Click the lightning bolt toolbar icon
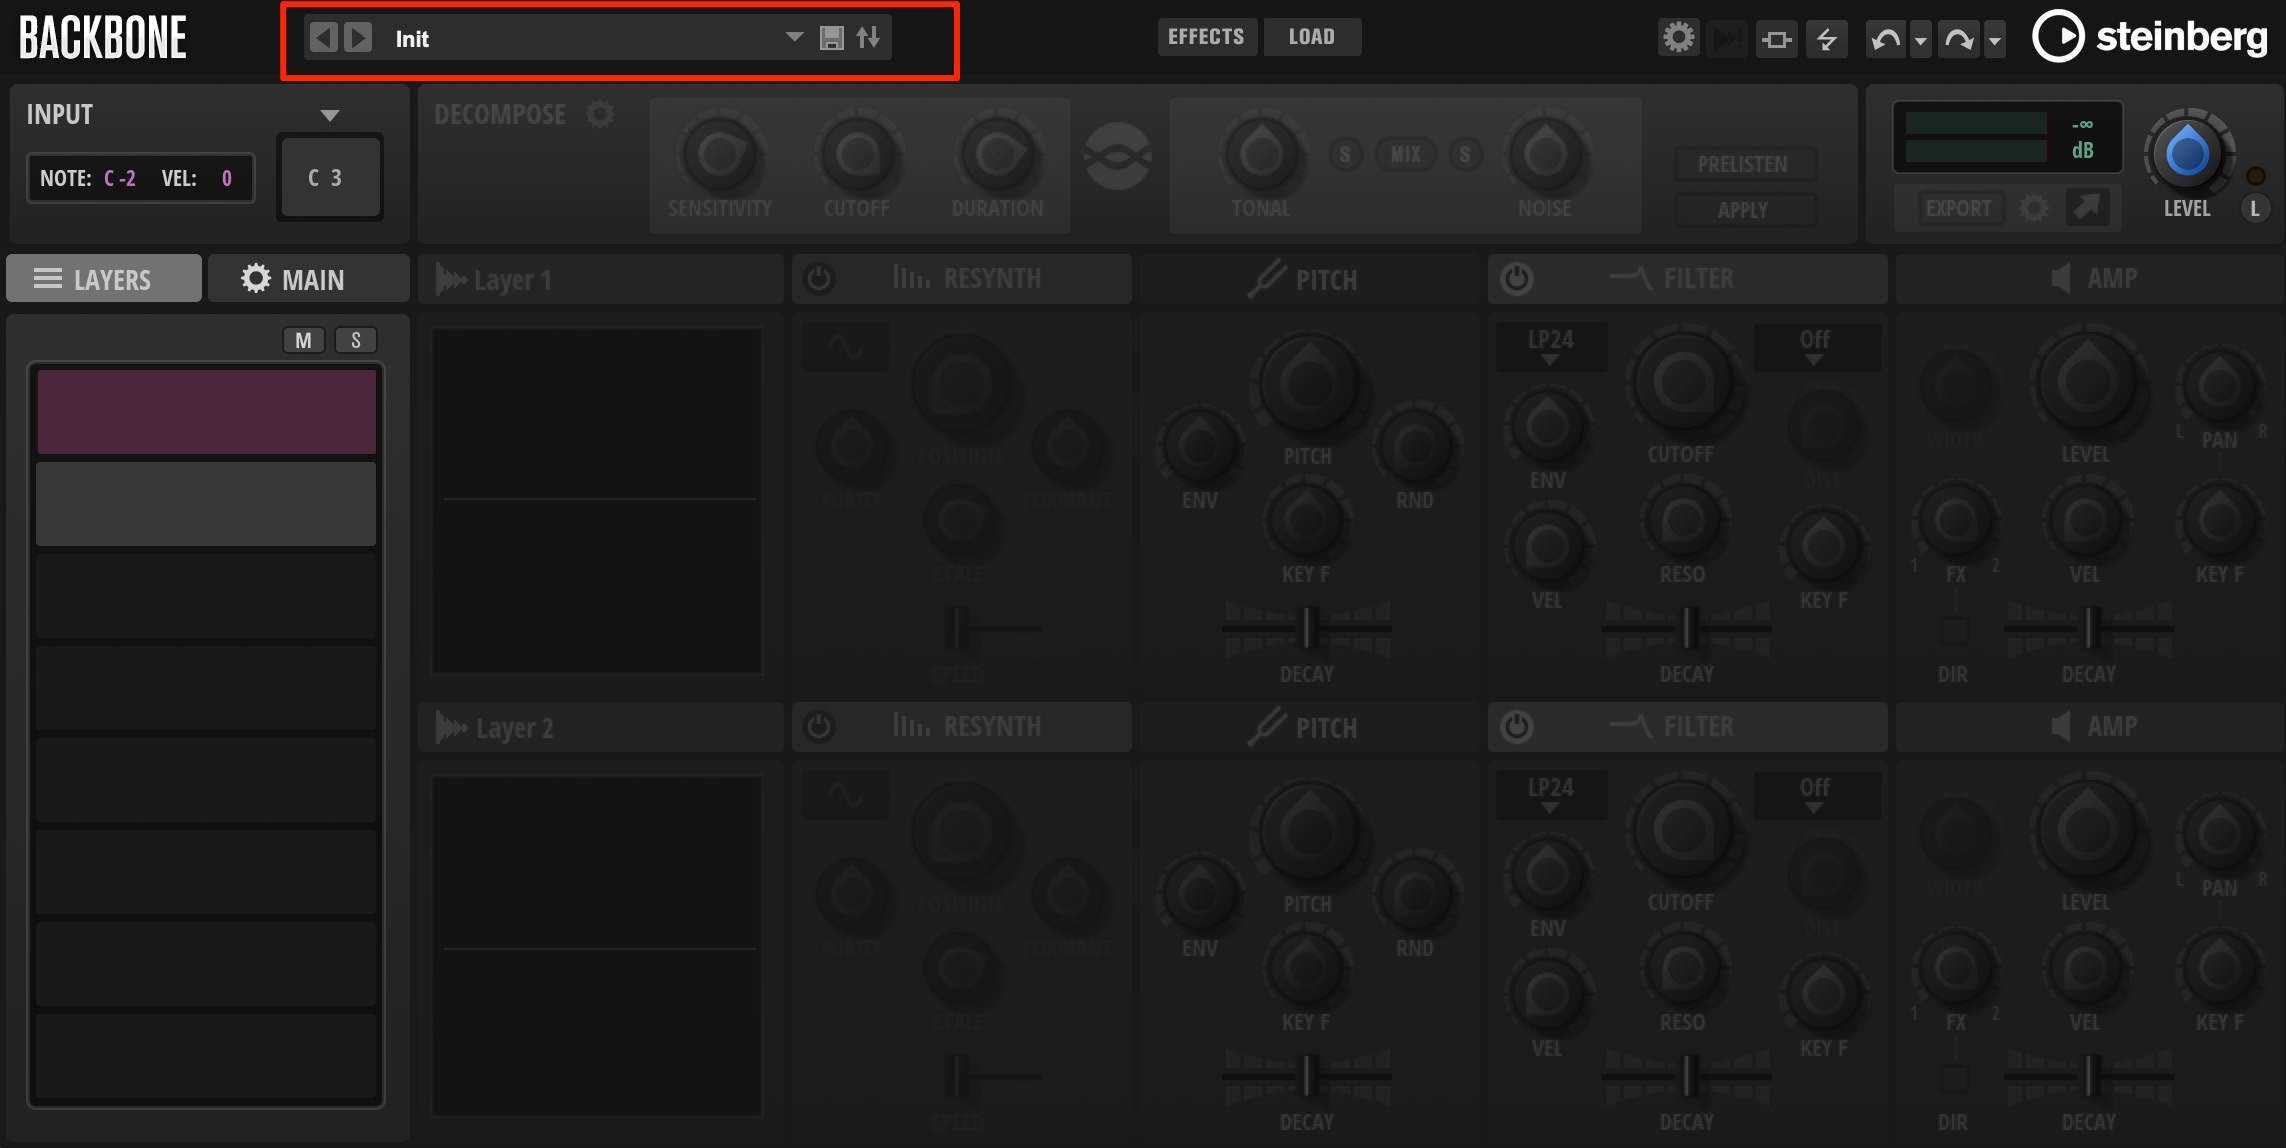2286x1148 pixels. click(1827, 39)
